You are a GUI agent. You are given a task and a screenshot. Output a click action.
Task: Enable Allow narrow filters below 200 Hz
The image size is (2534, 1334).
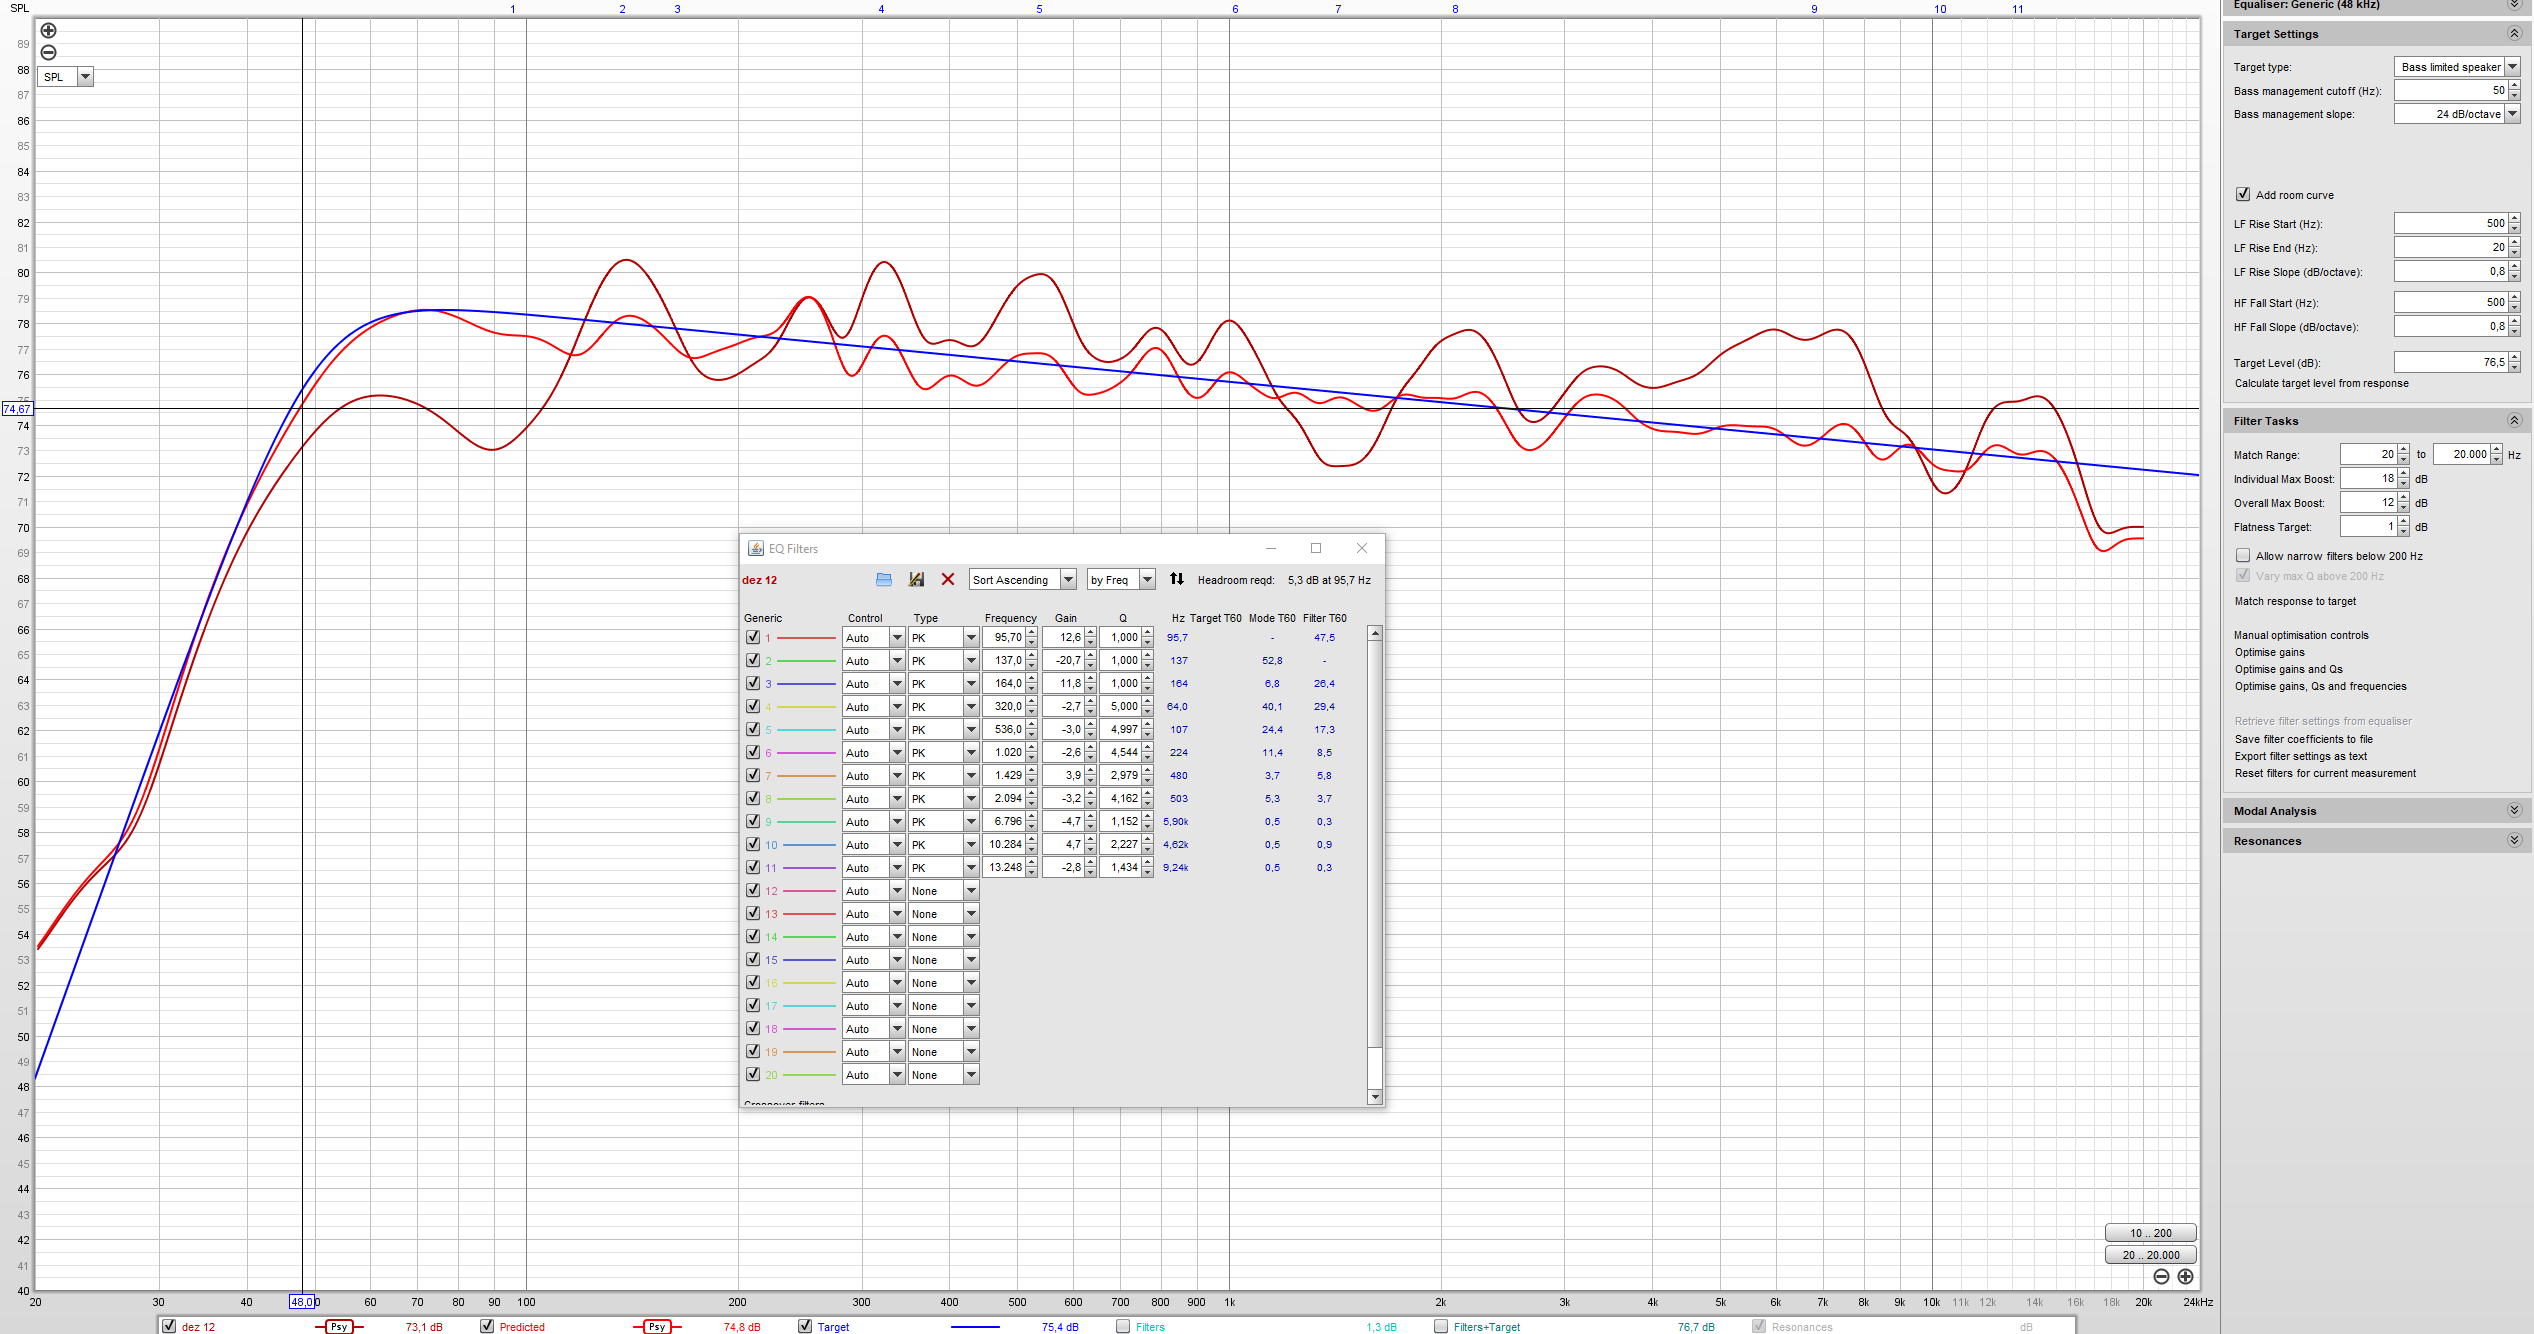[x=2243, y=556]
